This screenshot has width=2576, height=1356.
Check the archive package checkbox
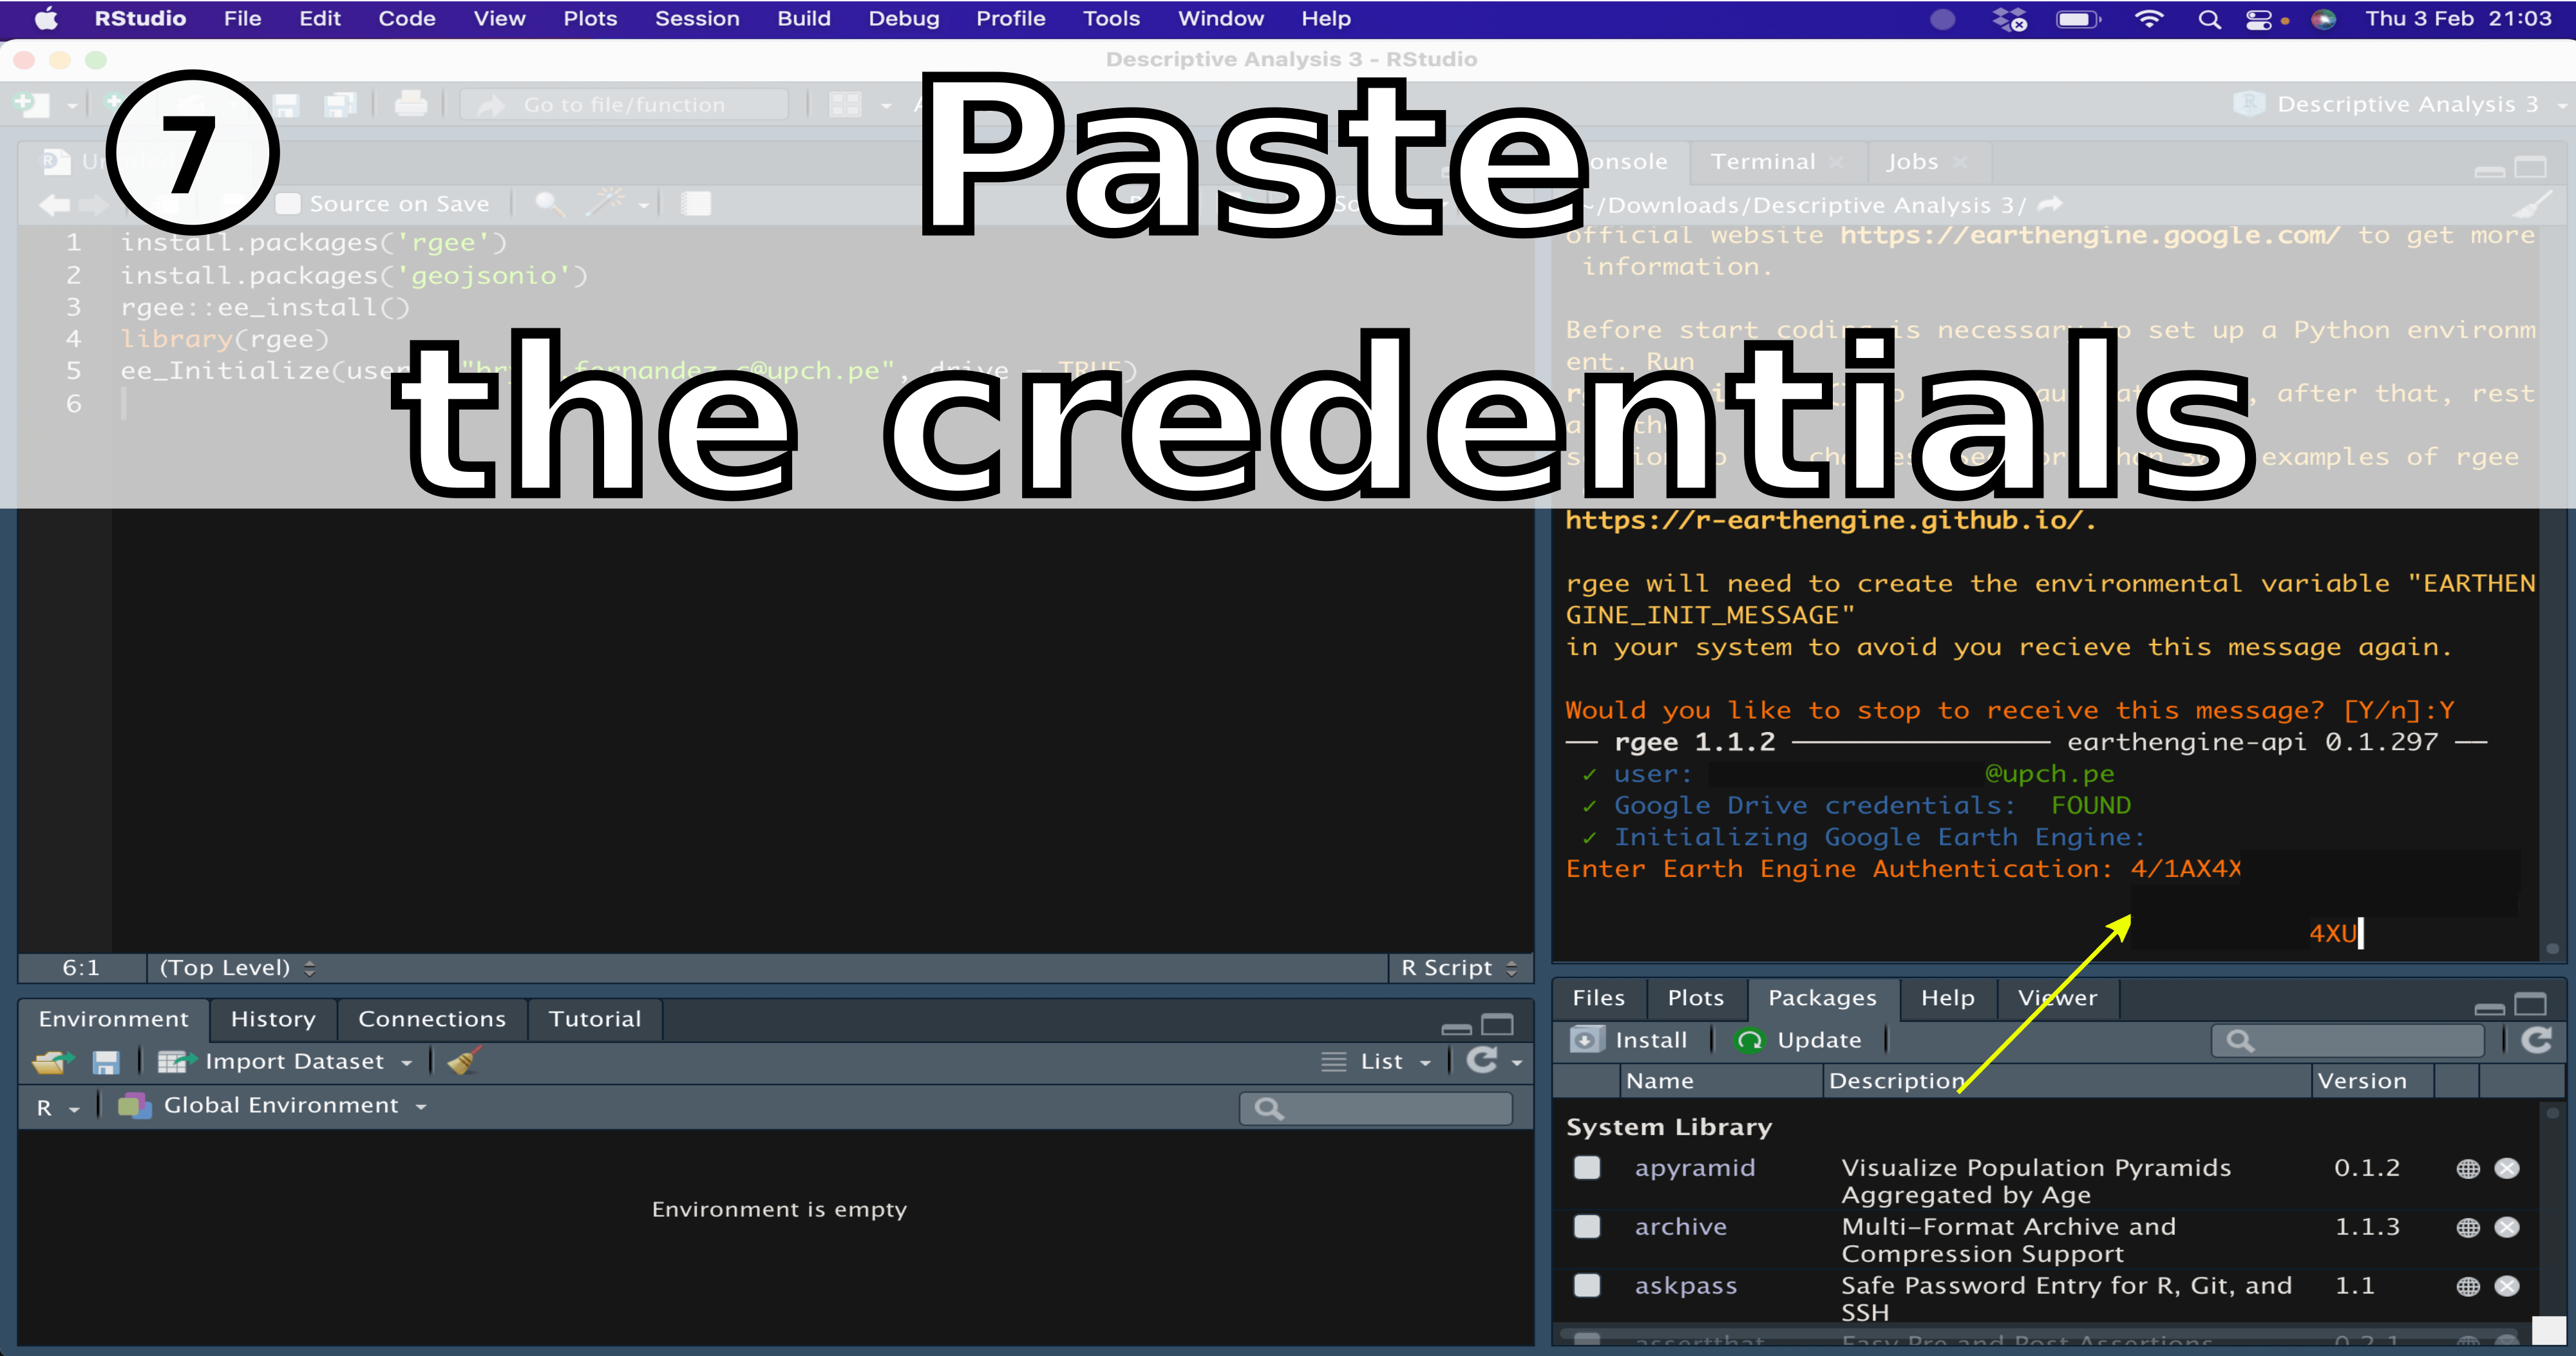coord(1587,1227)
